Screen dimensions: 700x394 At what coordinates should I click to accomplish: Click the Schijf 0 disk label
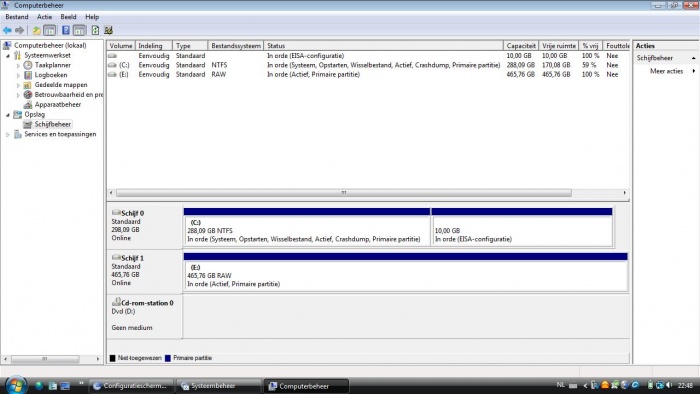[x=132, y=213]
